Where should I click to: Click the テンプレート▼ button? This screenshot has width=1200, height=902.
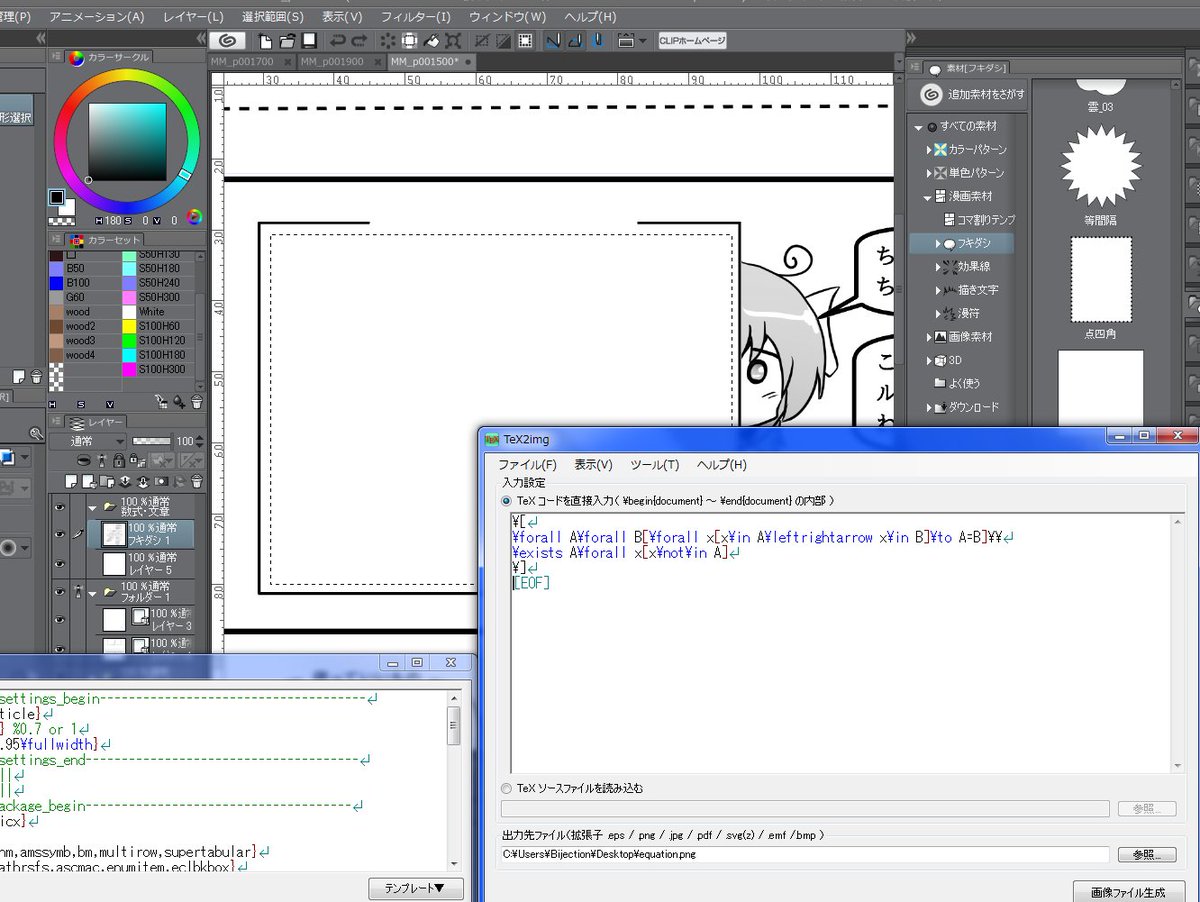click(x=416, y=888)
